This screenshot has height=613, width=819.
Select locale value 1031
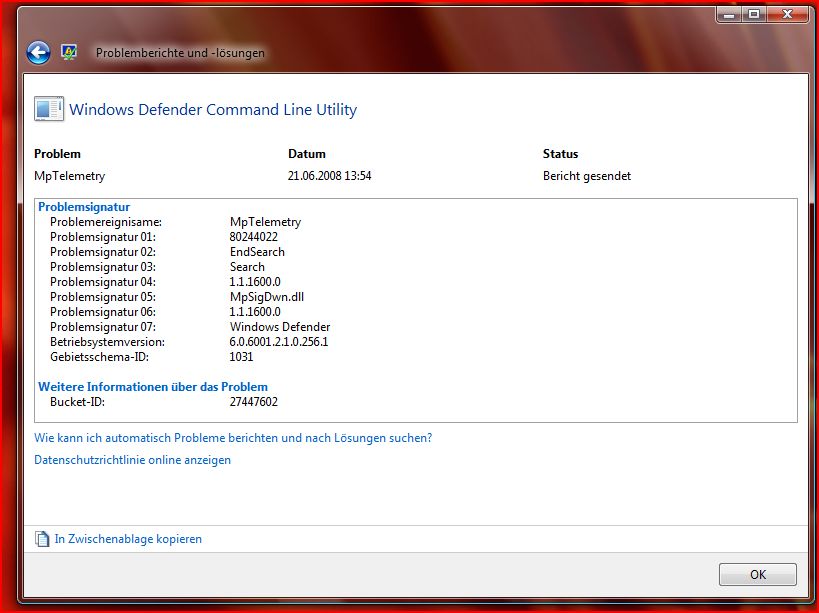click(x=241, y=357)
